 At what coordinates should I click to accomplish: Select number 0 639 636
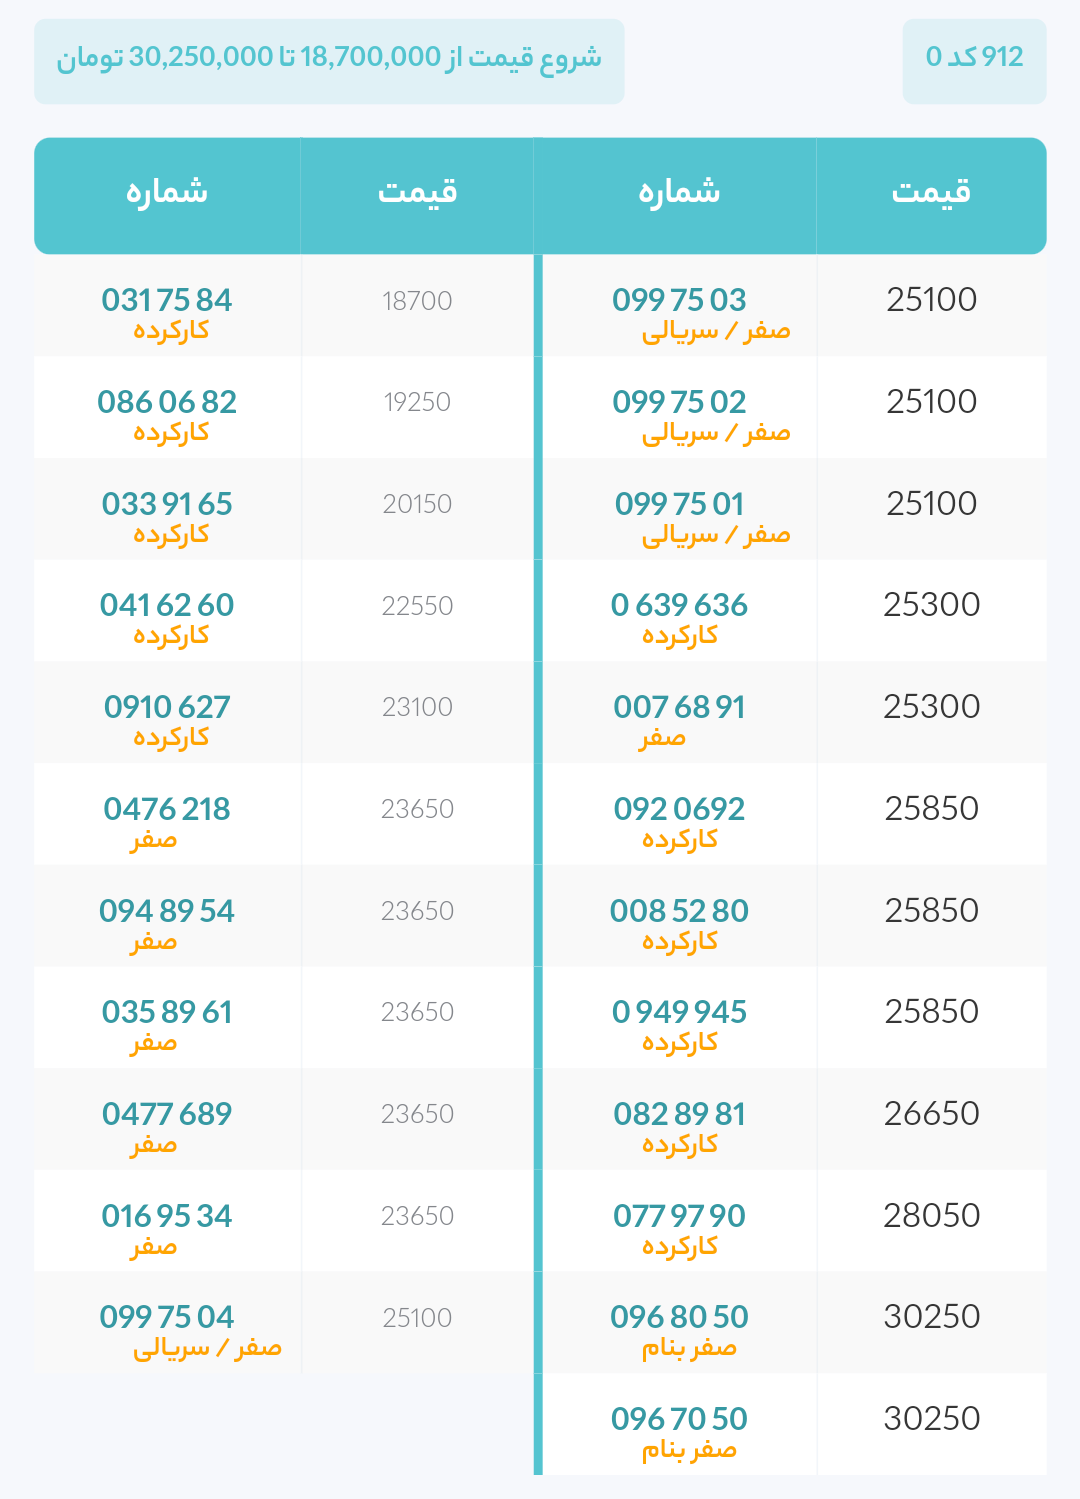coord(679,605)
